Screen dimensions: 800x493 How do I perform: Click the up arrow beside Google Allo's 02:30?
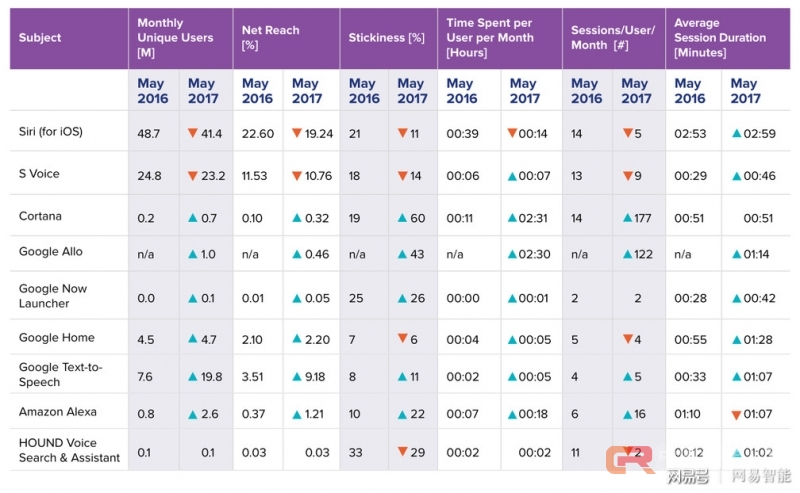click(513, 254)
